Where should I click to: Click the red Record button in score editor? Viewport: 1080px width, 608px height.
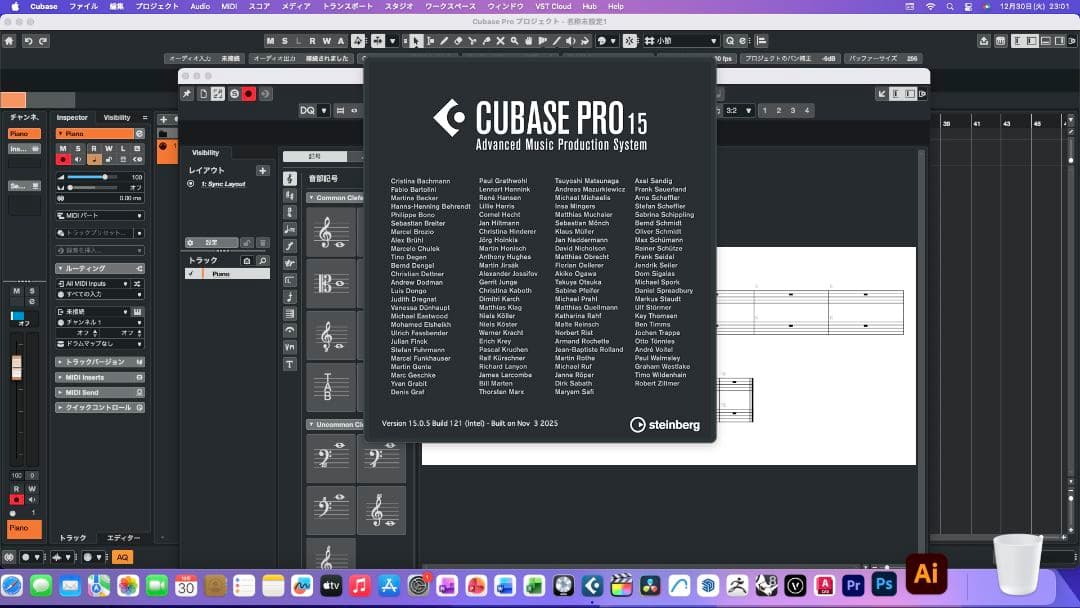coord(249,93)
